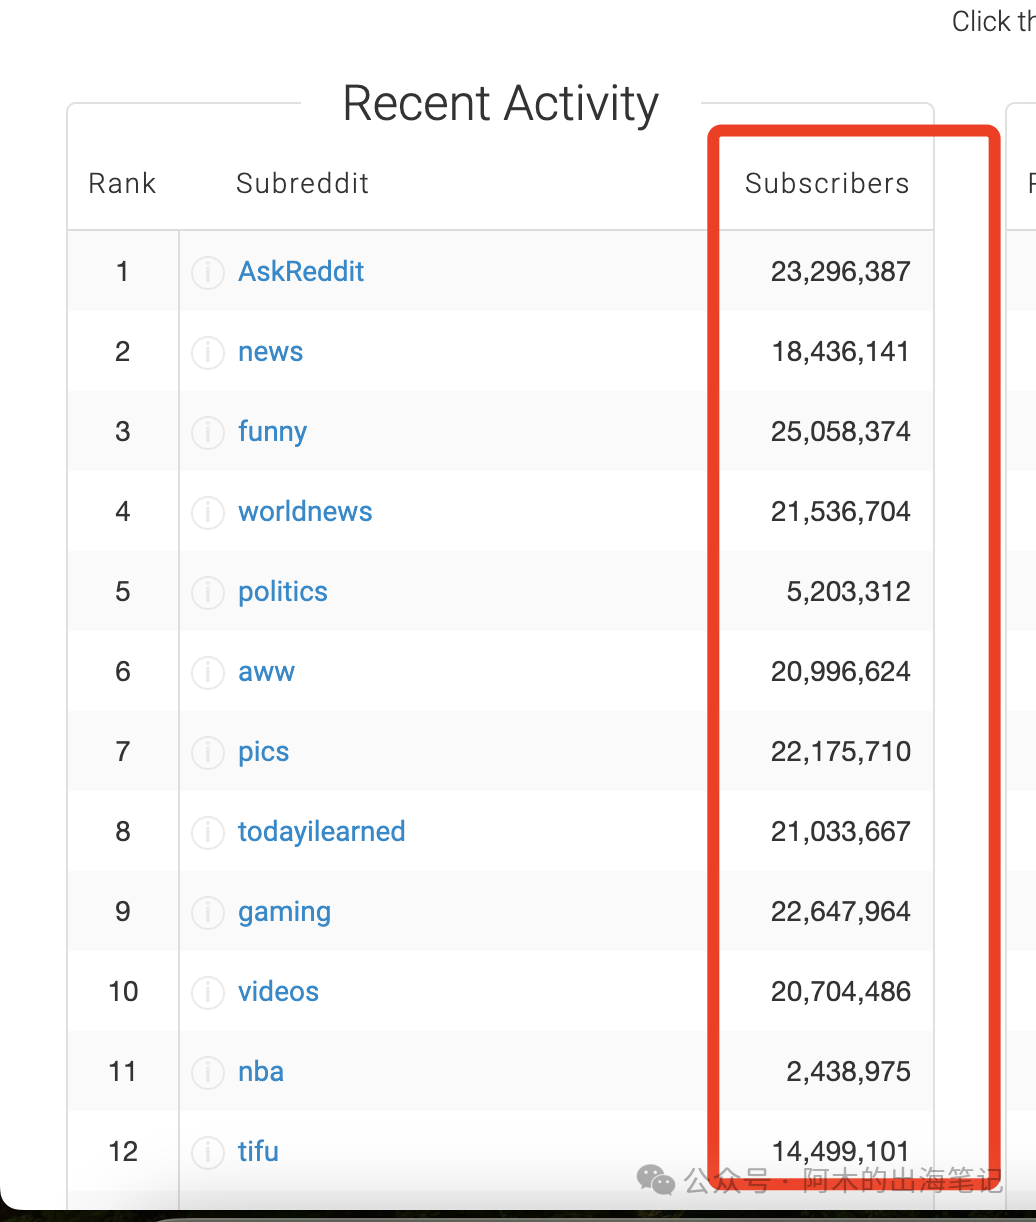The height and width of the screenshot is (1222, 1036).
Task: Click the info icon beside videos
Action: pyautogui.click(x=208, y=992)
